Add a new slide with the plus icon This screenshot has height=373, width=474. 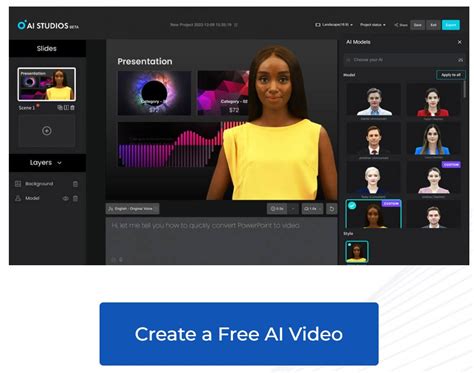(47, 131)
